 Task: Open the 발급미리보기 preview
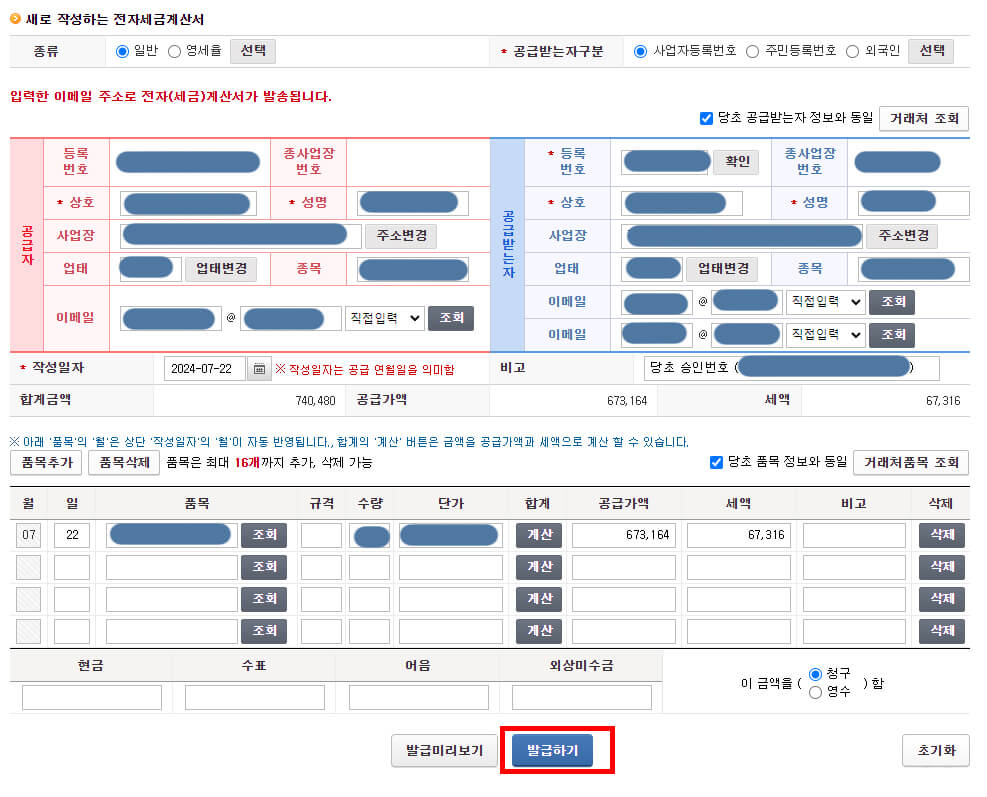click(441, 750)
